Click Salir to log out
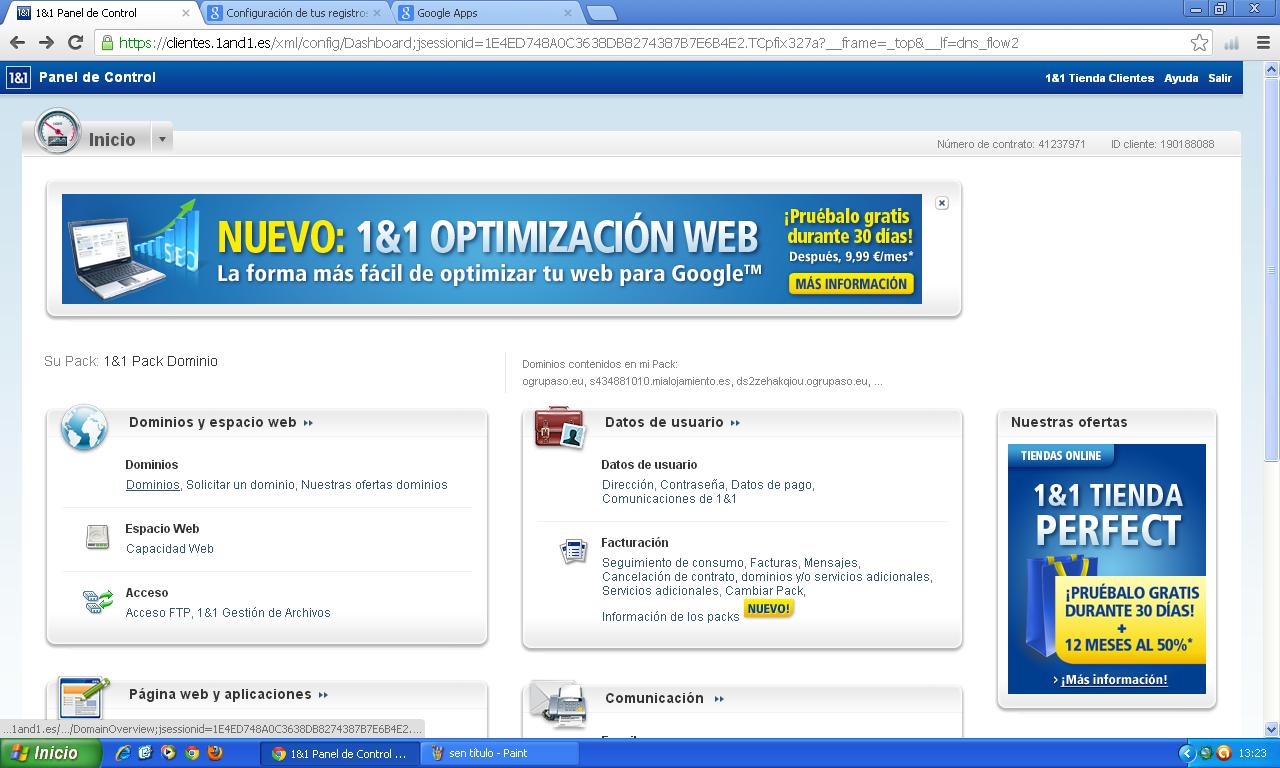This screenshot has height=768, width=1280. 1220,78
